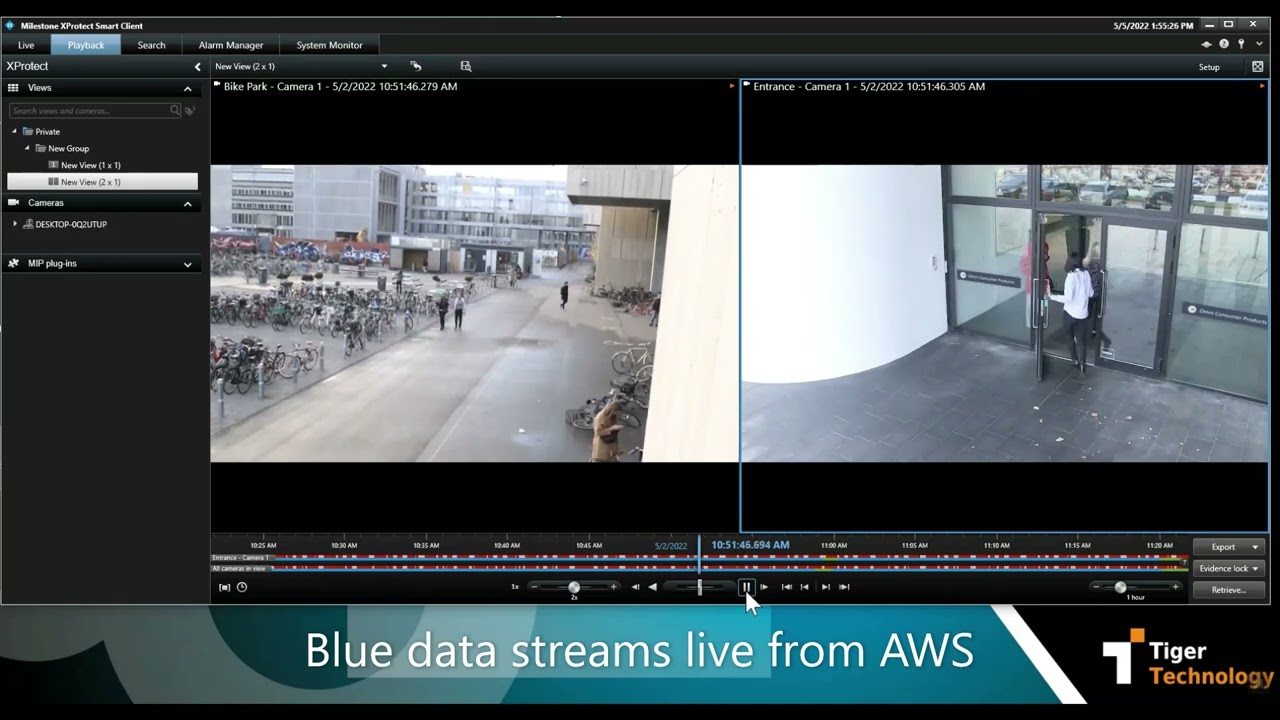
Task: Click the 10:51:46.694 AM playback time
Action: 750,545
